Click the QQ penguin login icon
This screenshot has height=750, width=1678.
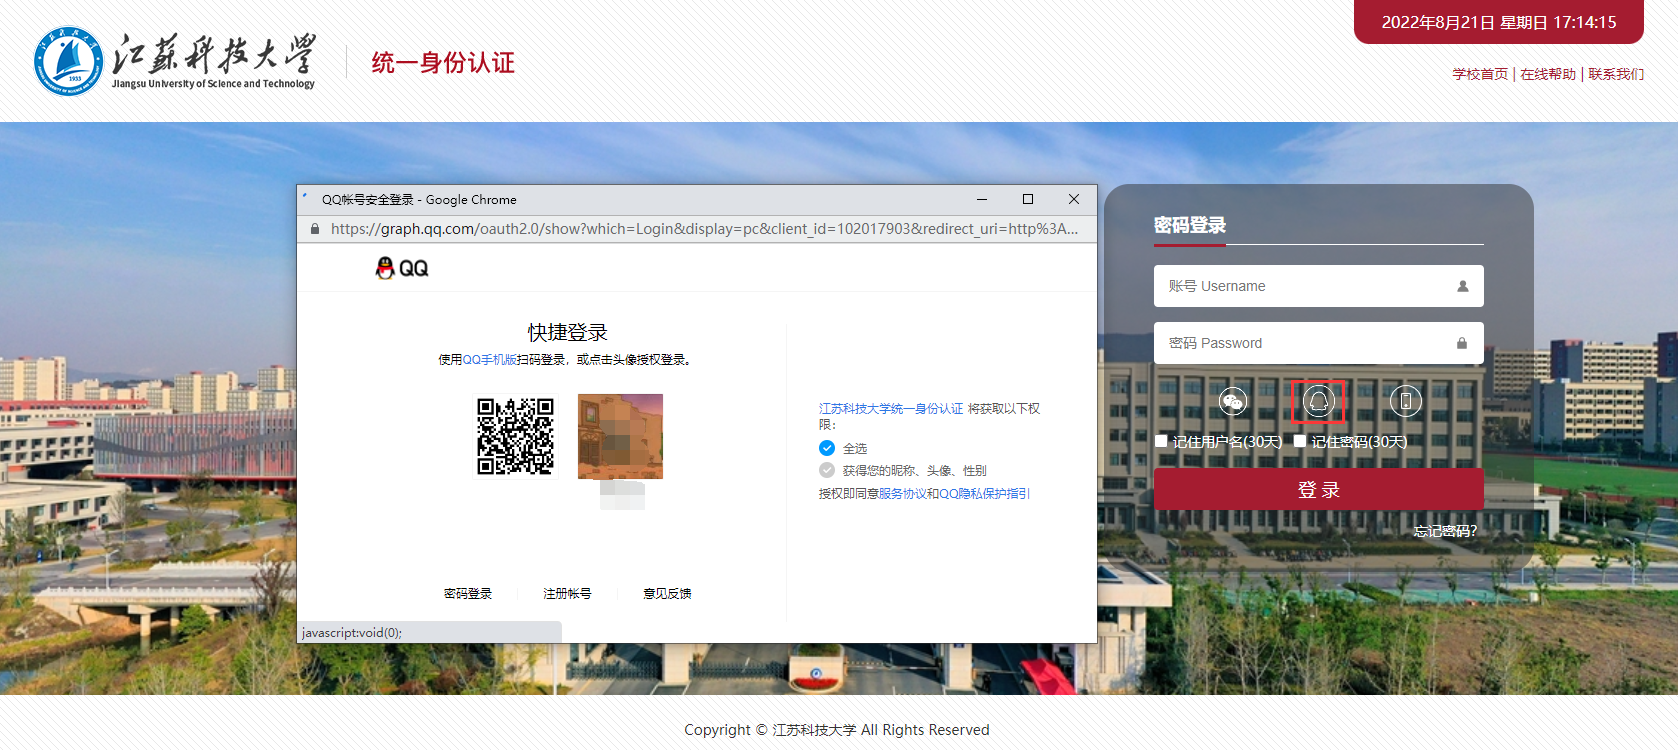1319,402
